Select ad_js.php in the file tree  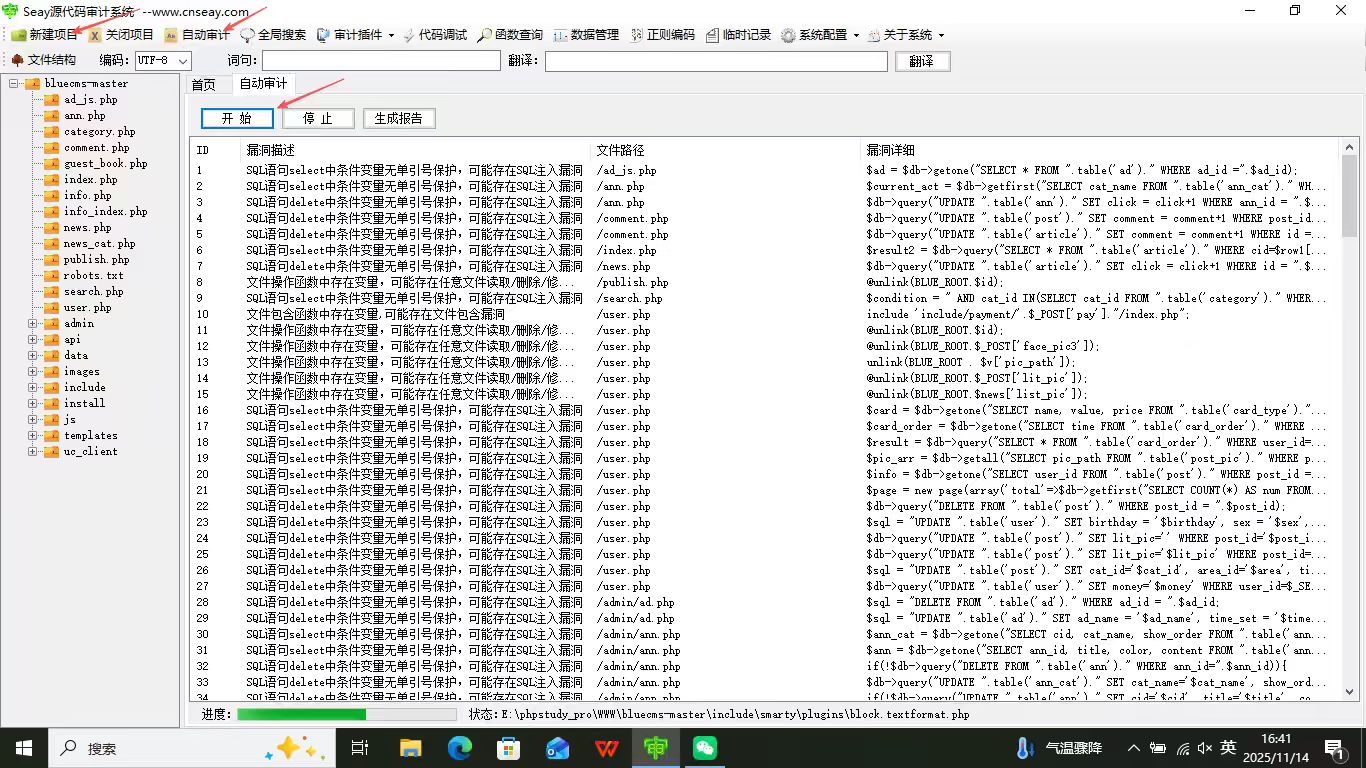90,100
